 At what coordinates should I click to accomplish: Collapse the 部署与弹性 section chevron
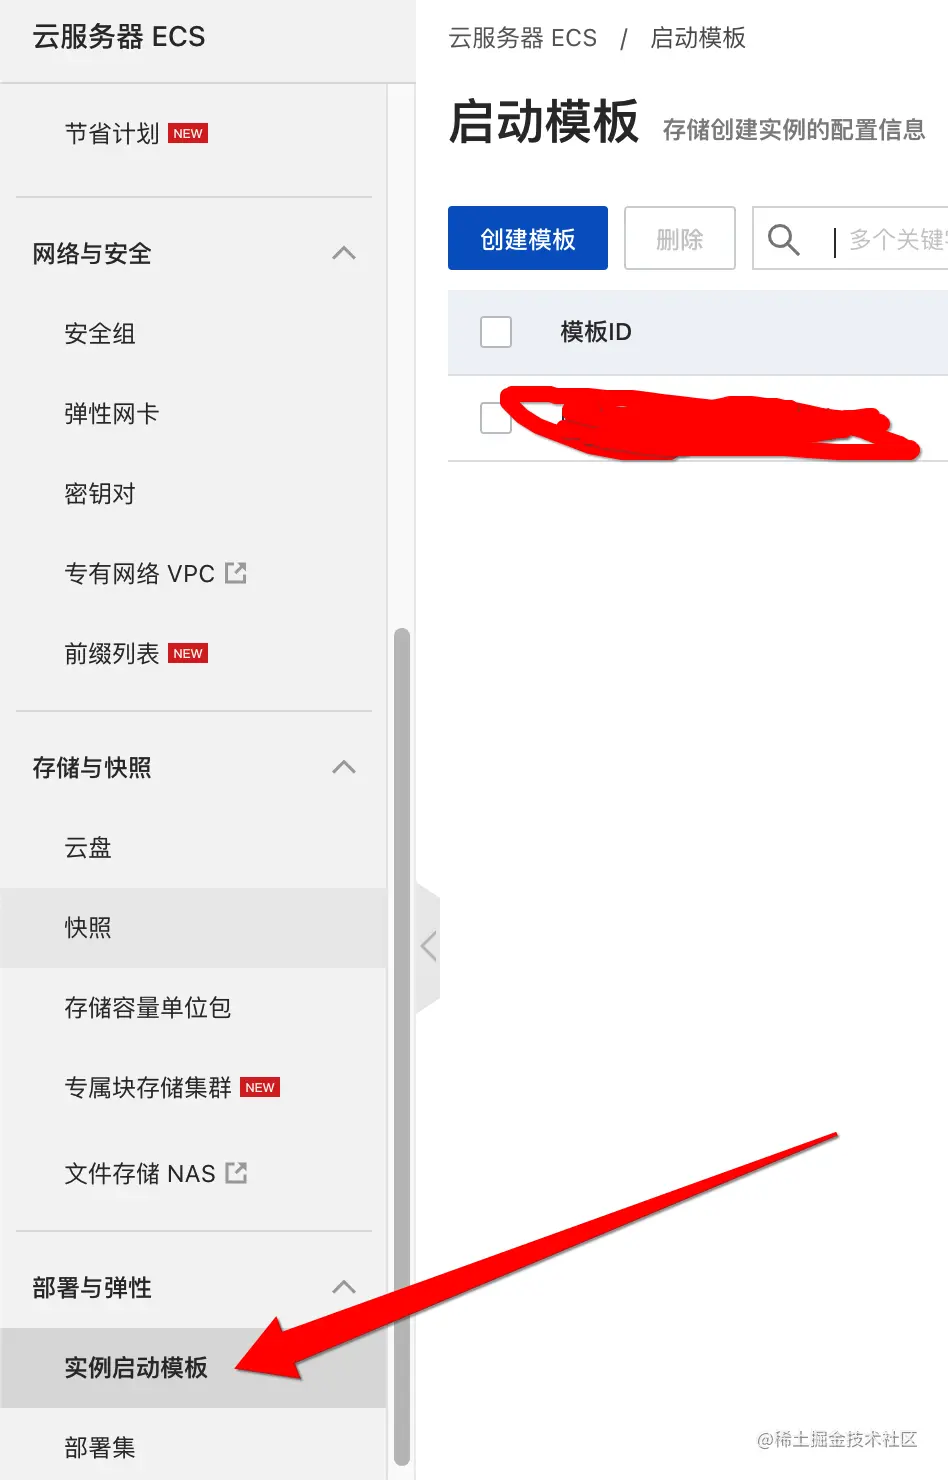click(x=344, y=1287)
